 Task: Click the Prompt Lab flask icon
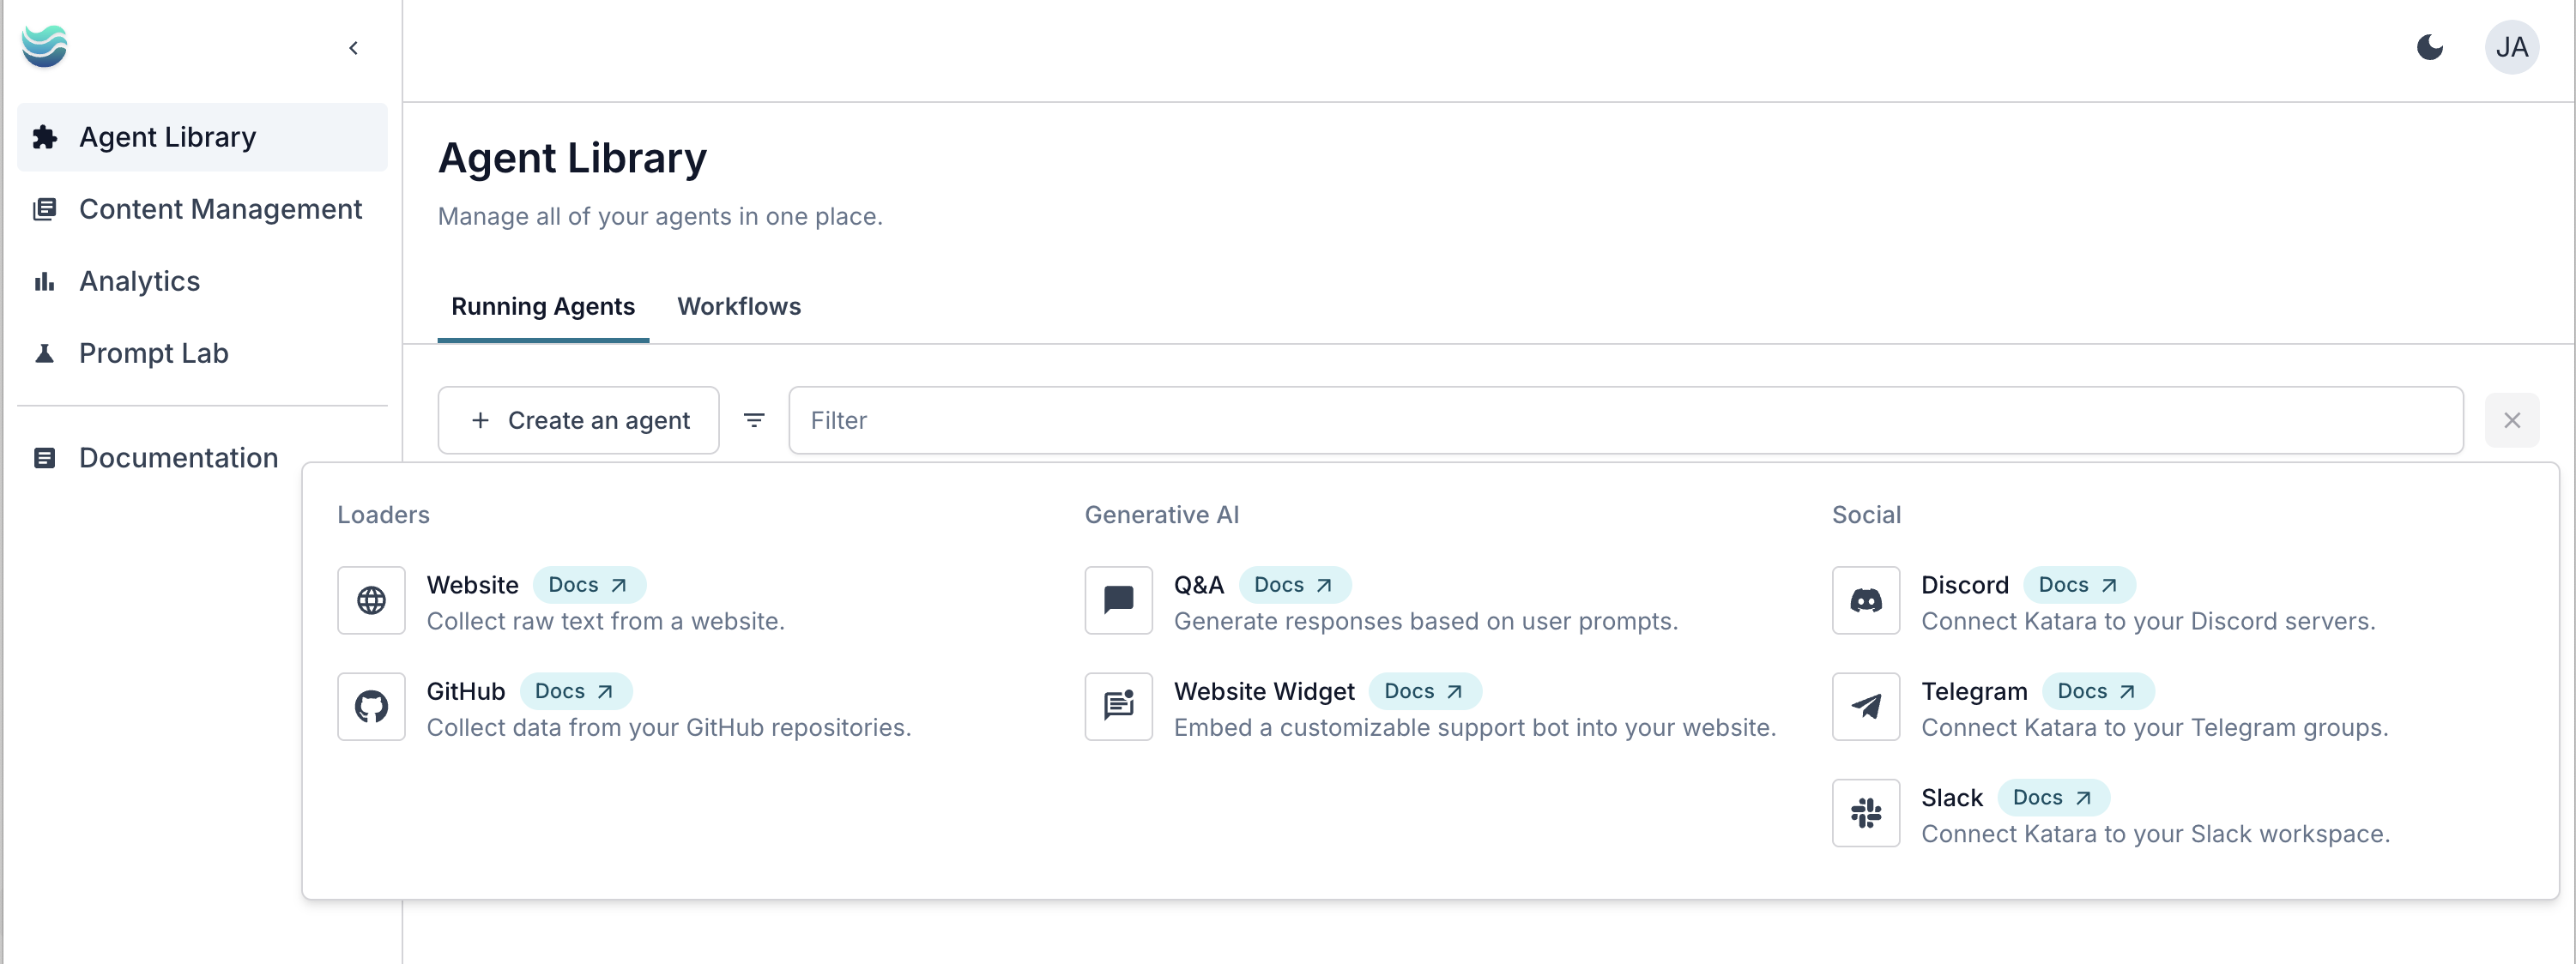click(44, 354)
